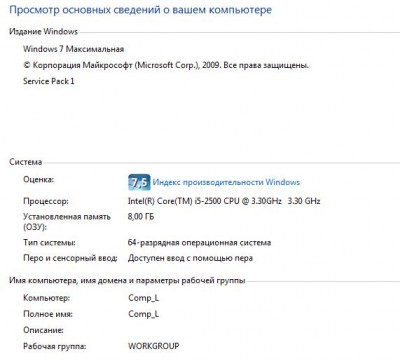The image size is (400, 361).
Task: Select the Доступен ввод с помощью пера text
Action: [x=190, y=258]
